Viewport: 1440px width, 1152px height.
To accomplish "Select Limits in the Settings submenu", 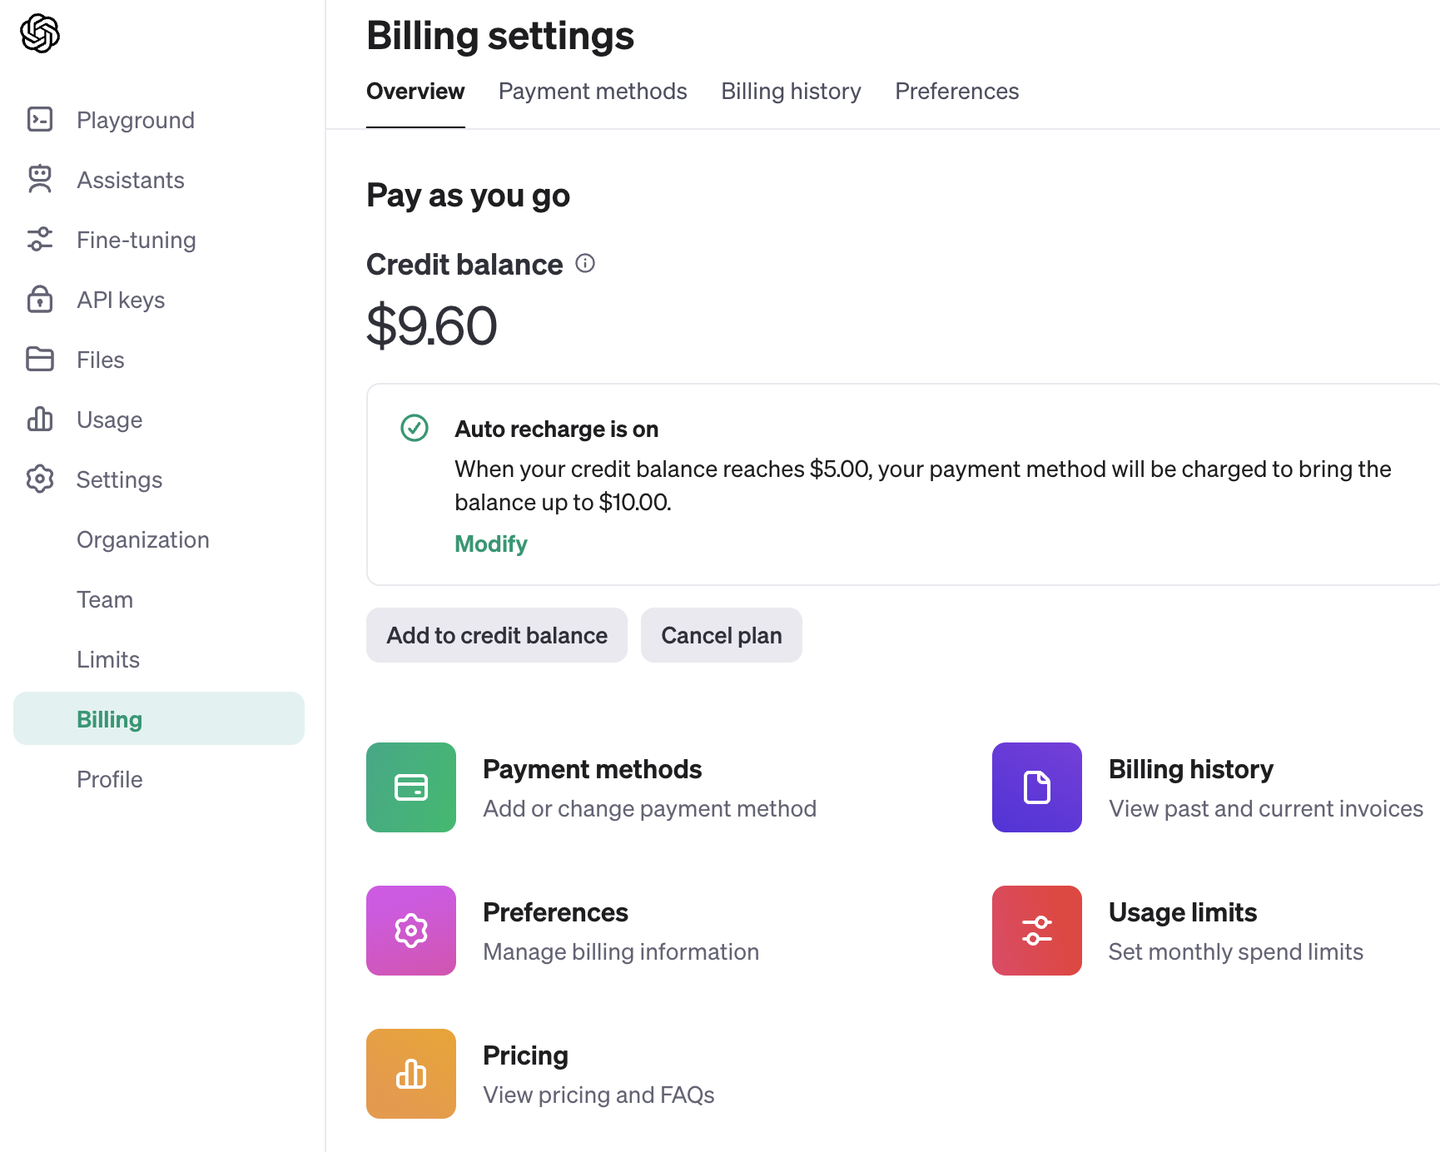I will [108, 659].
